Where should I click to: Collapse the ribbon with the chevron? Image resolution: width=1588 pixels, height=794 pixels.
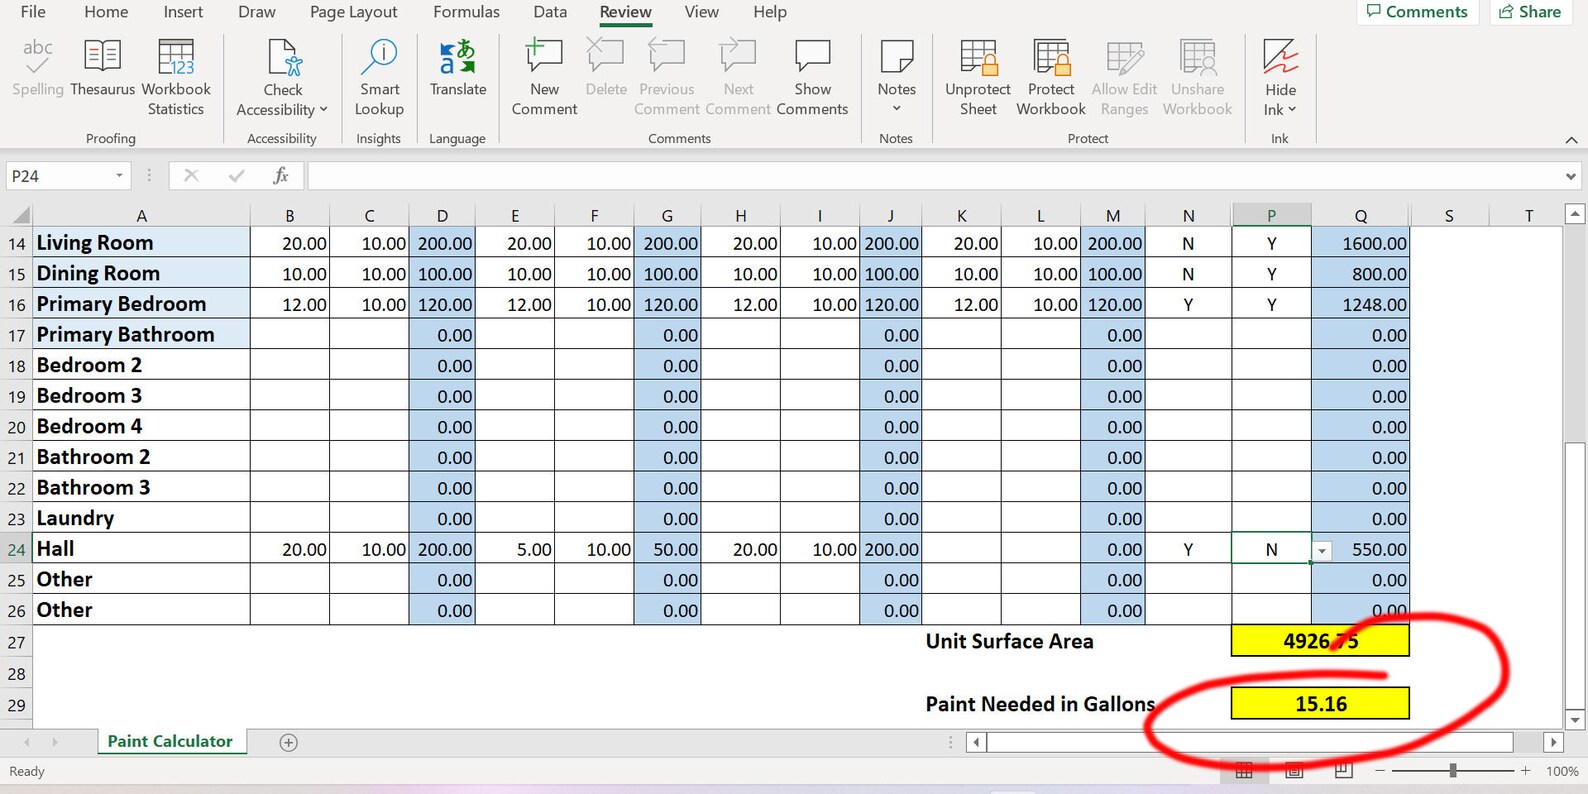point(1571,139)
